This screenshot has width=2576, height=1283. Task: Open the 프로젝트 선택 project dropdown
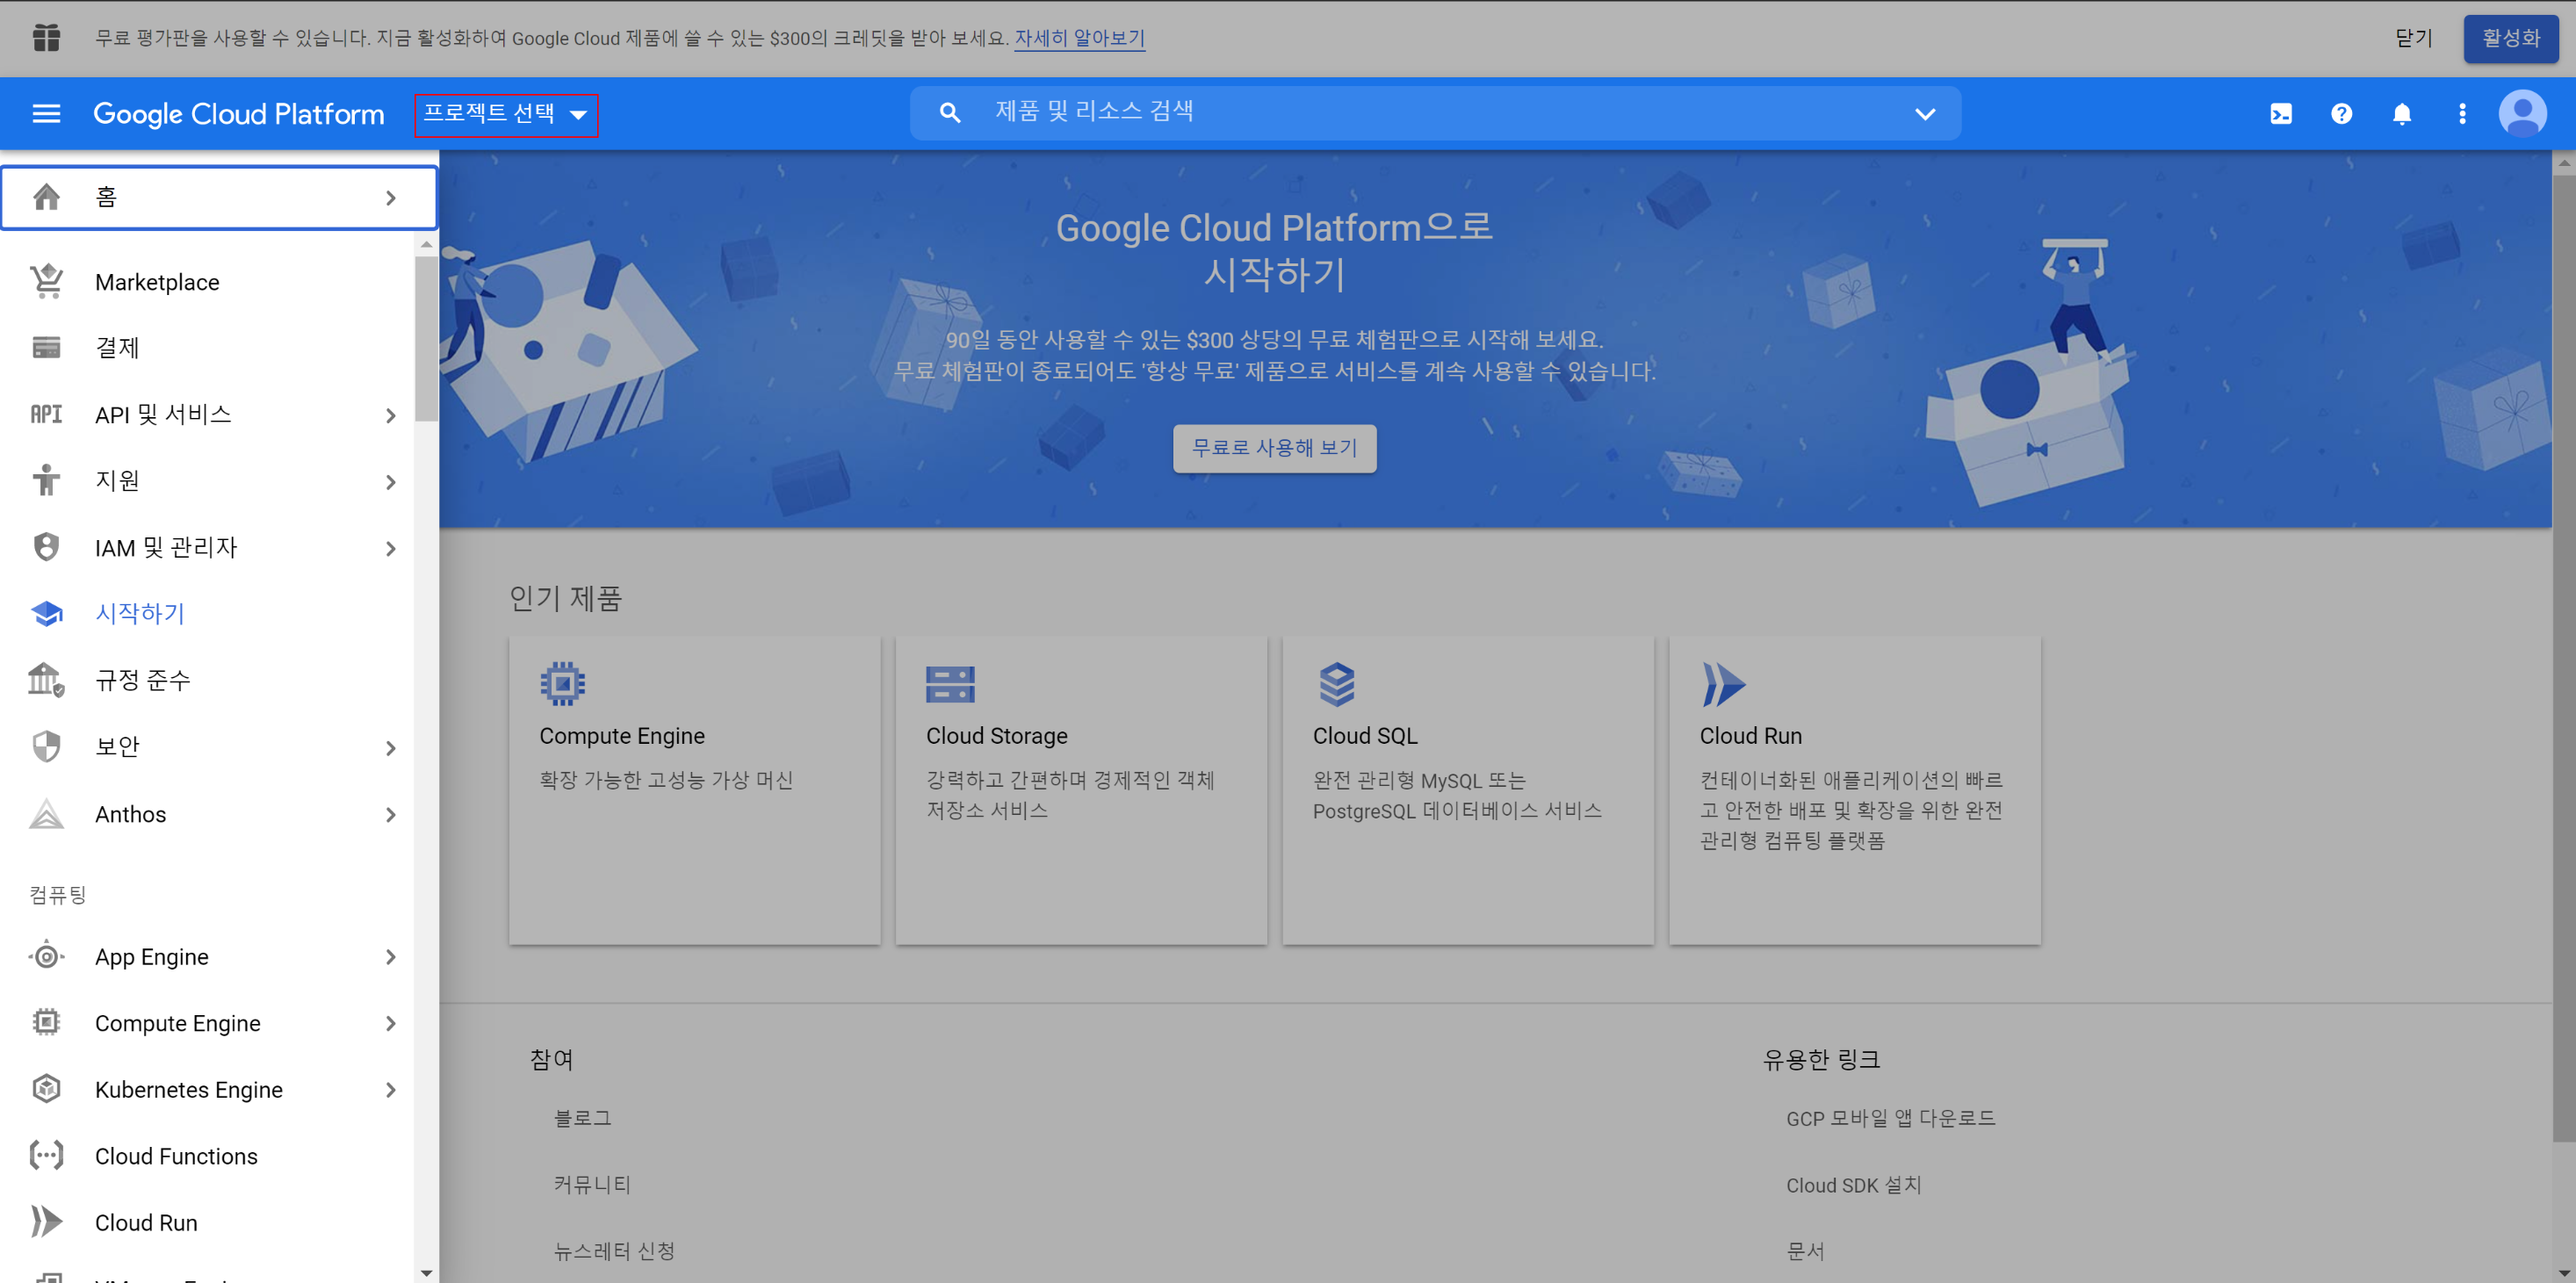506,114
